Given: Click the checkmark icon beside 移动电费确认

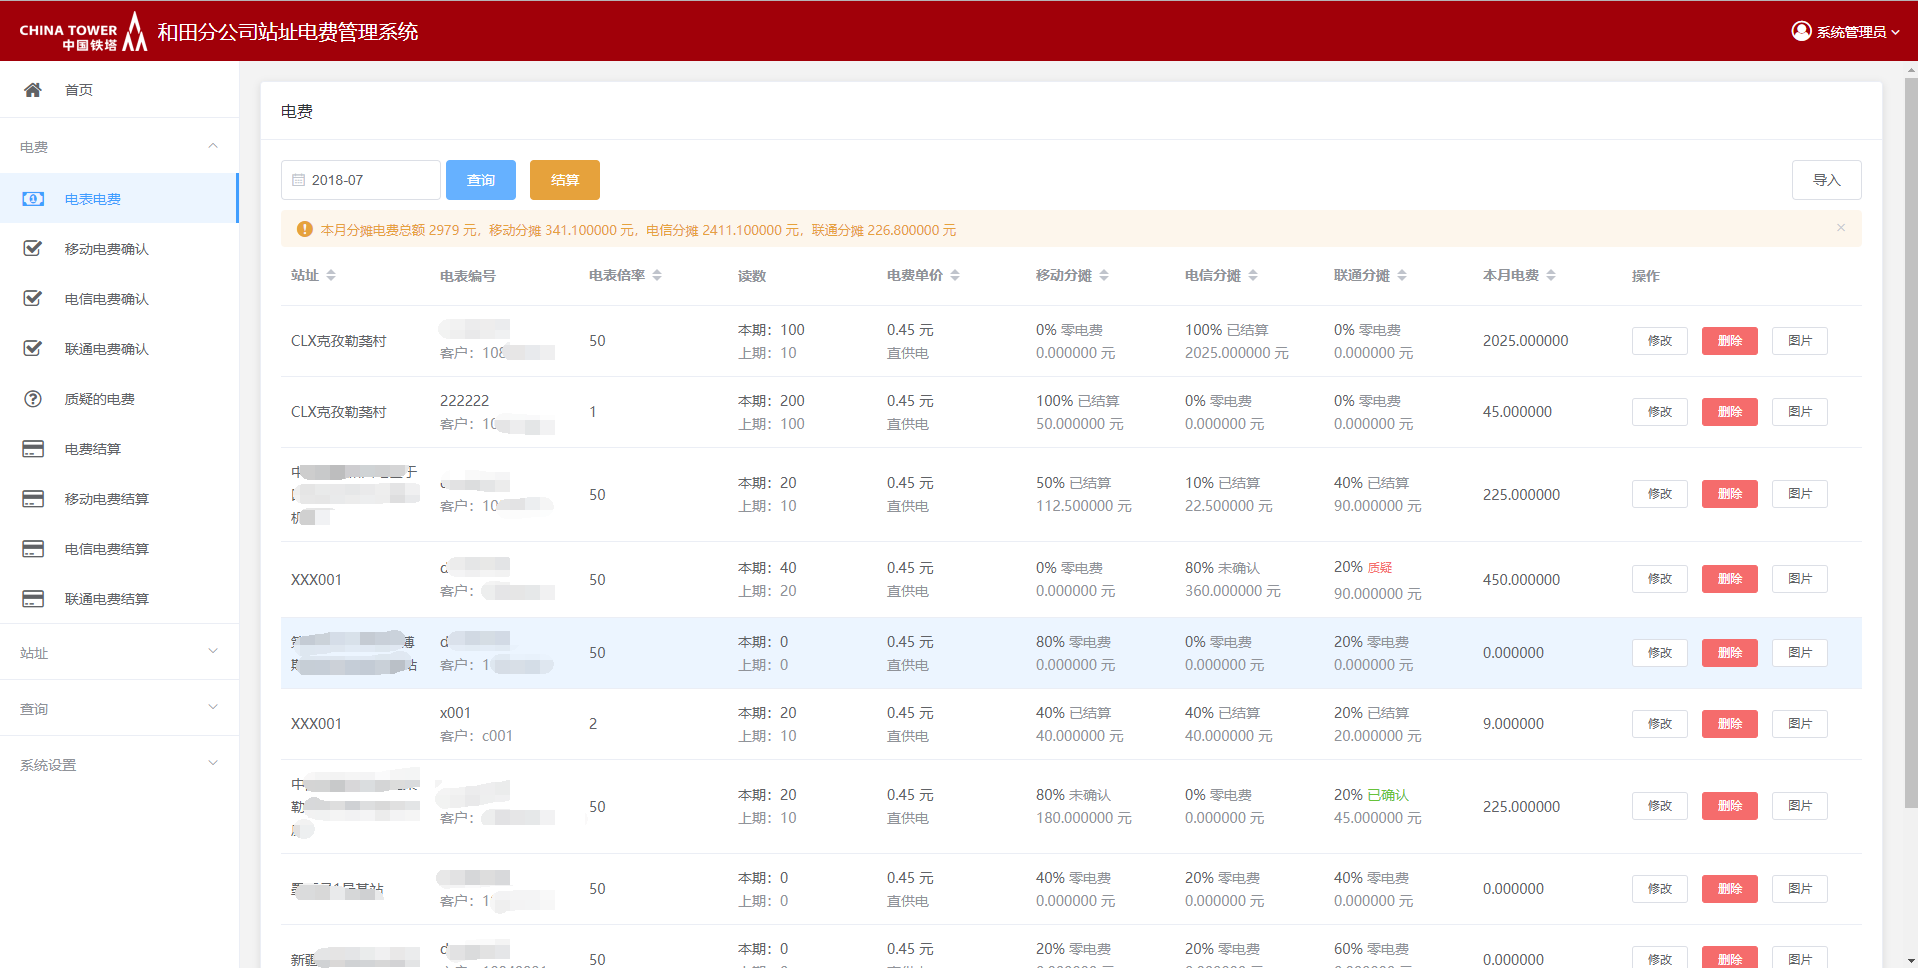Looking at the screenshot, I should (x=33, y=249).
